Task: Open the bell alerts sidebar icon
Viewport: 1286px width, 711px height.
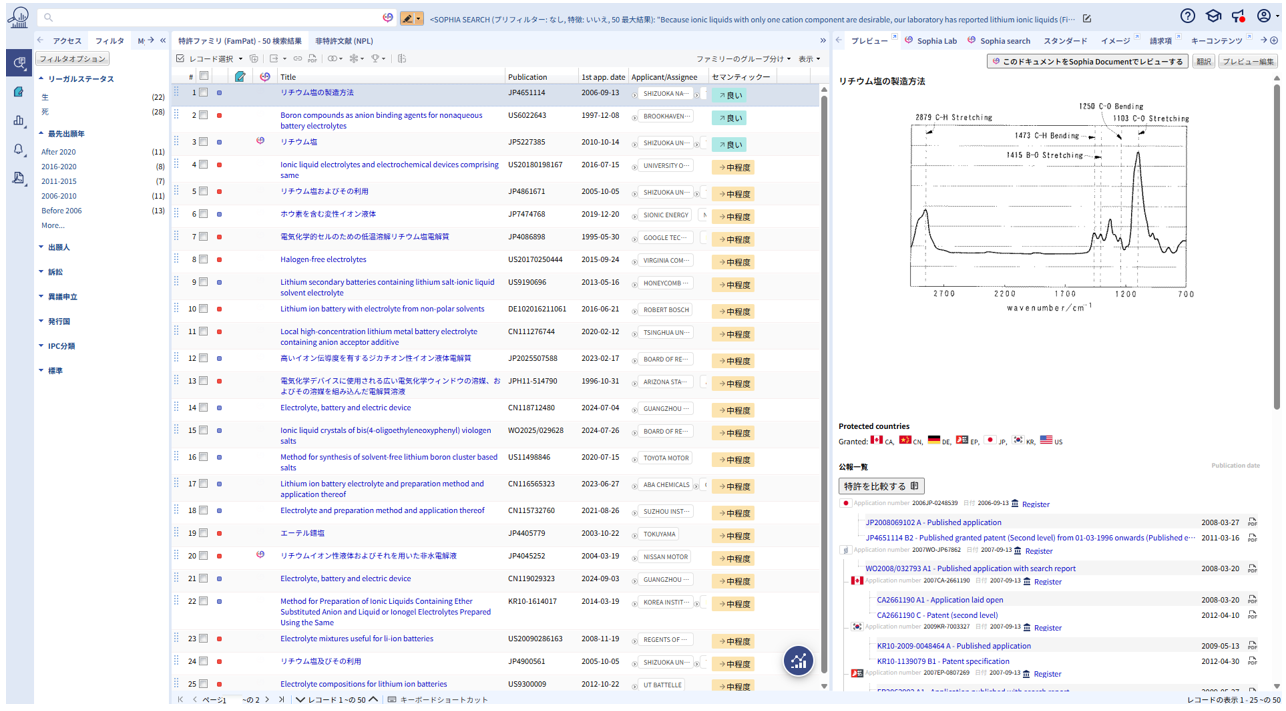Action: [x=18, y=150]
